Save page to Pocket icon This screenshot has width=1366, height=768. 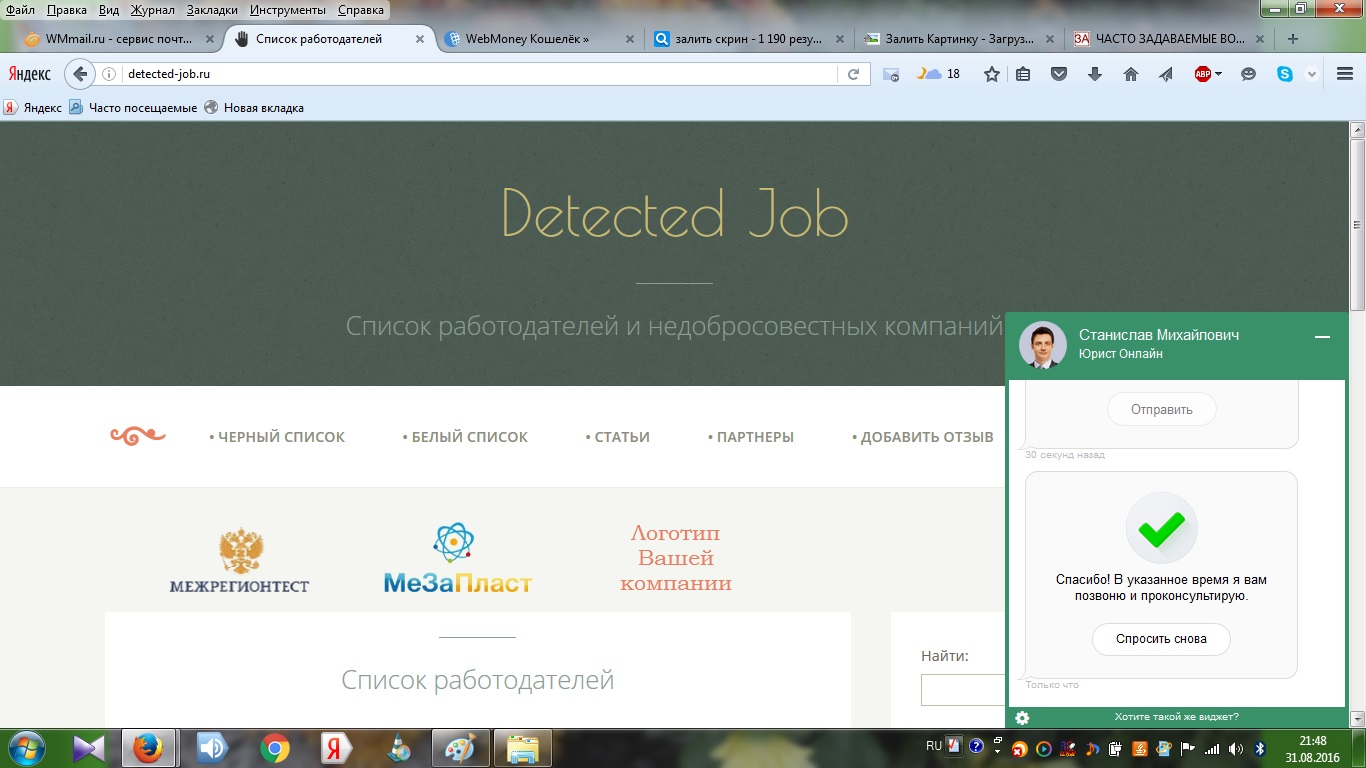(1058, 74)
